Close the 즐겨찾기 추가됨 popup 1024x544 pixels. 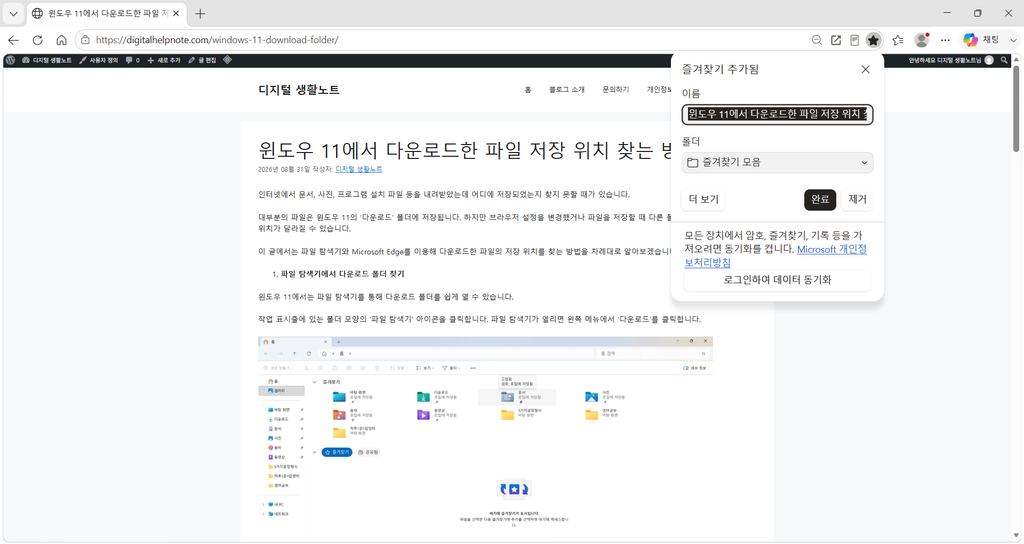(x=865, y=69)
